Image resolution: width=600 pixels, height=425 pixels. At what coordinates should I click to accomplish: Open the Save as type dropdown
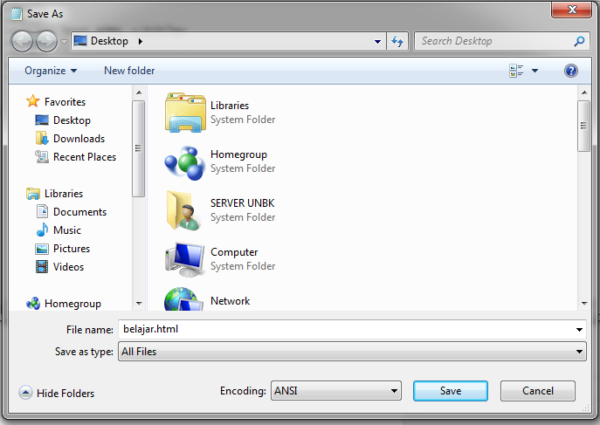pyautogui.click(x=352, y=352)
